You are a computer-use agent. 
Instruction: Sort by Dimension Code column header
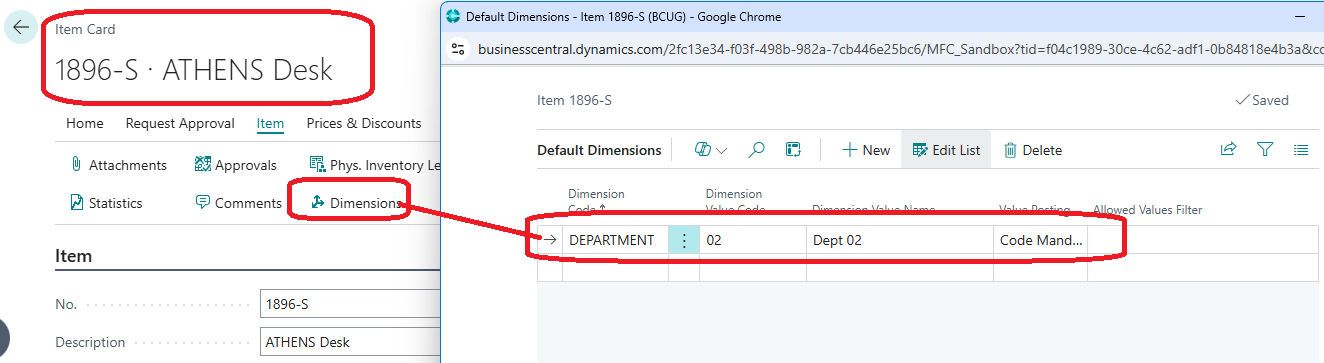click(x=597, y=202)
